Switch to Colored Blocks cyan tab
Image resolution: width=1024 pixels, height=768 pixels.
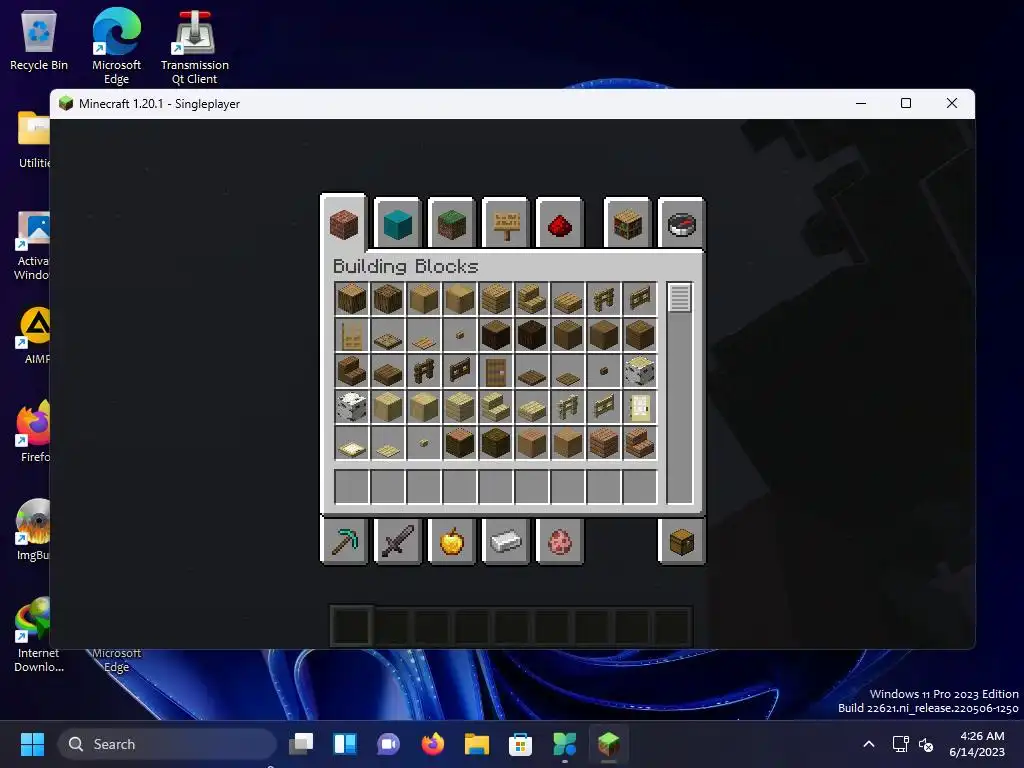(397, 224)
